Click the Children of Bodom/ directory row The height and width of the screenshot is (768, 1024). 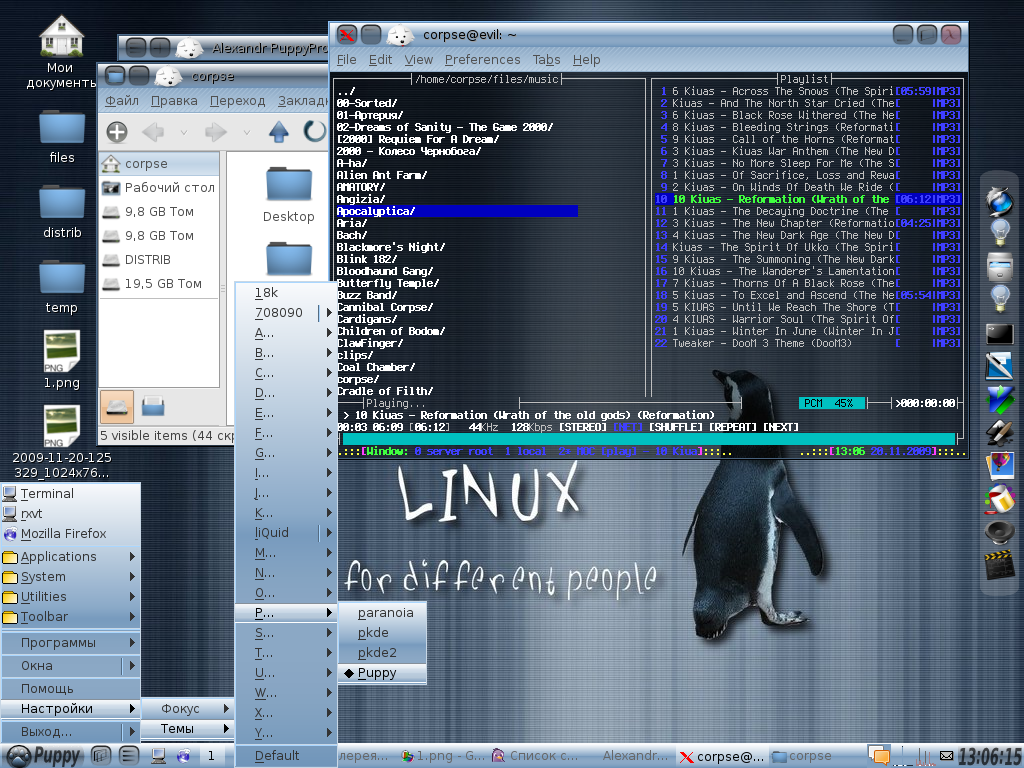click(x=391, y=331)
